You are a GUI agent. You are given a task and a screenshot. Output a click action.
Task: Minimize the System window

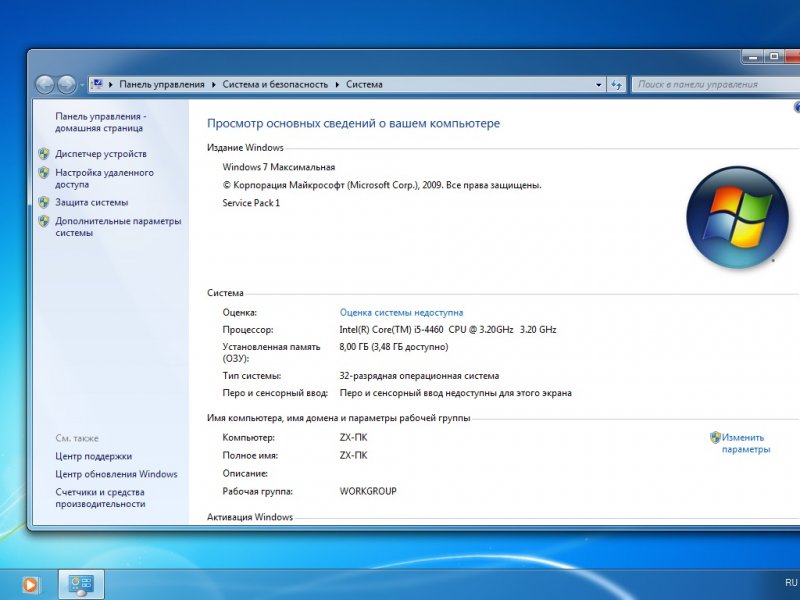point(753,56)
